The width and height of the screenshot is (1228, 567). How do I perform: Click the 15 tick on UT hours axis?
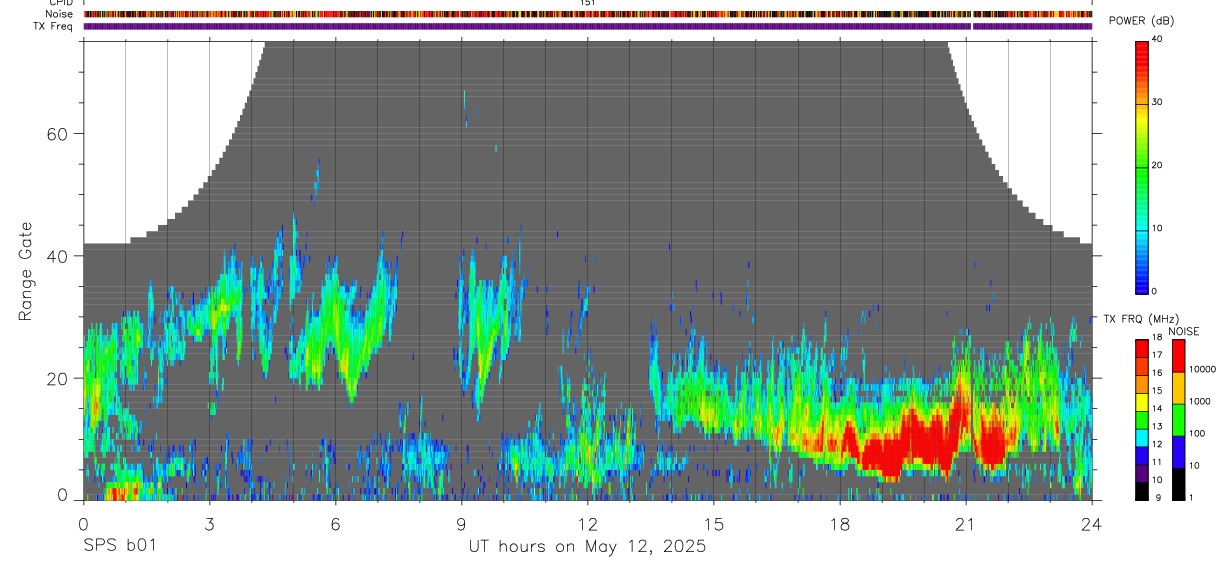(x=714, y=524)
